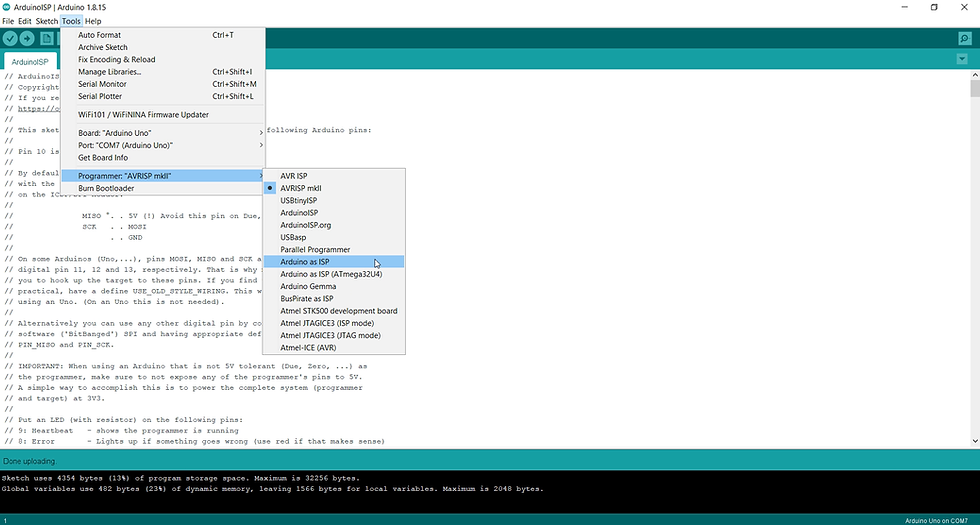Click the line number 1 in status bar
The width and height of the screenshot is (980, 525).
click(4, 521)
